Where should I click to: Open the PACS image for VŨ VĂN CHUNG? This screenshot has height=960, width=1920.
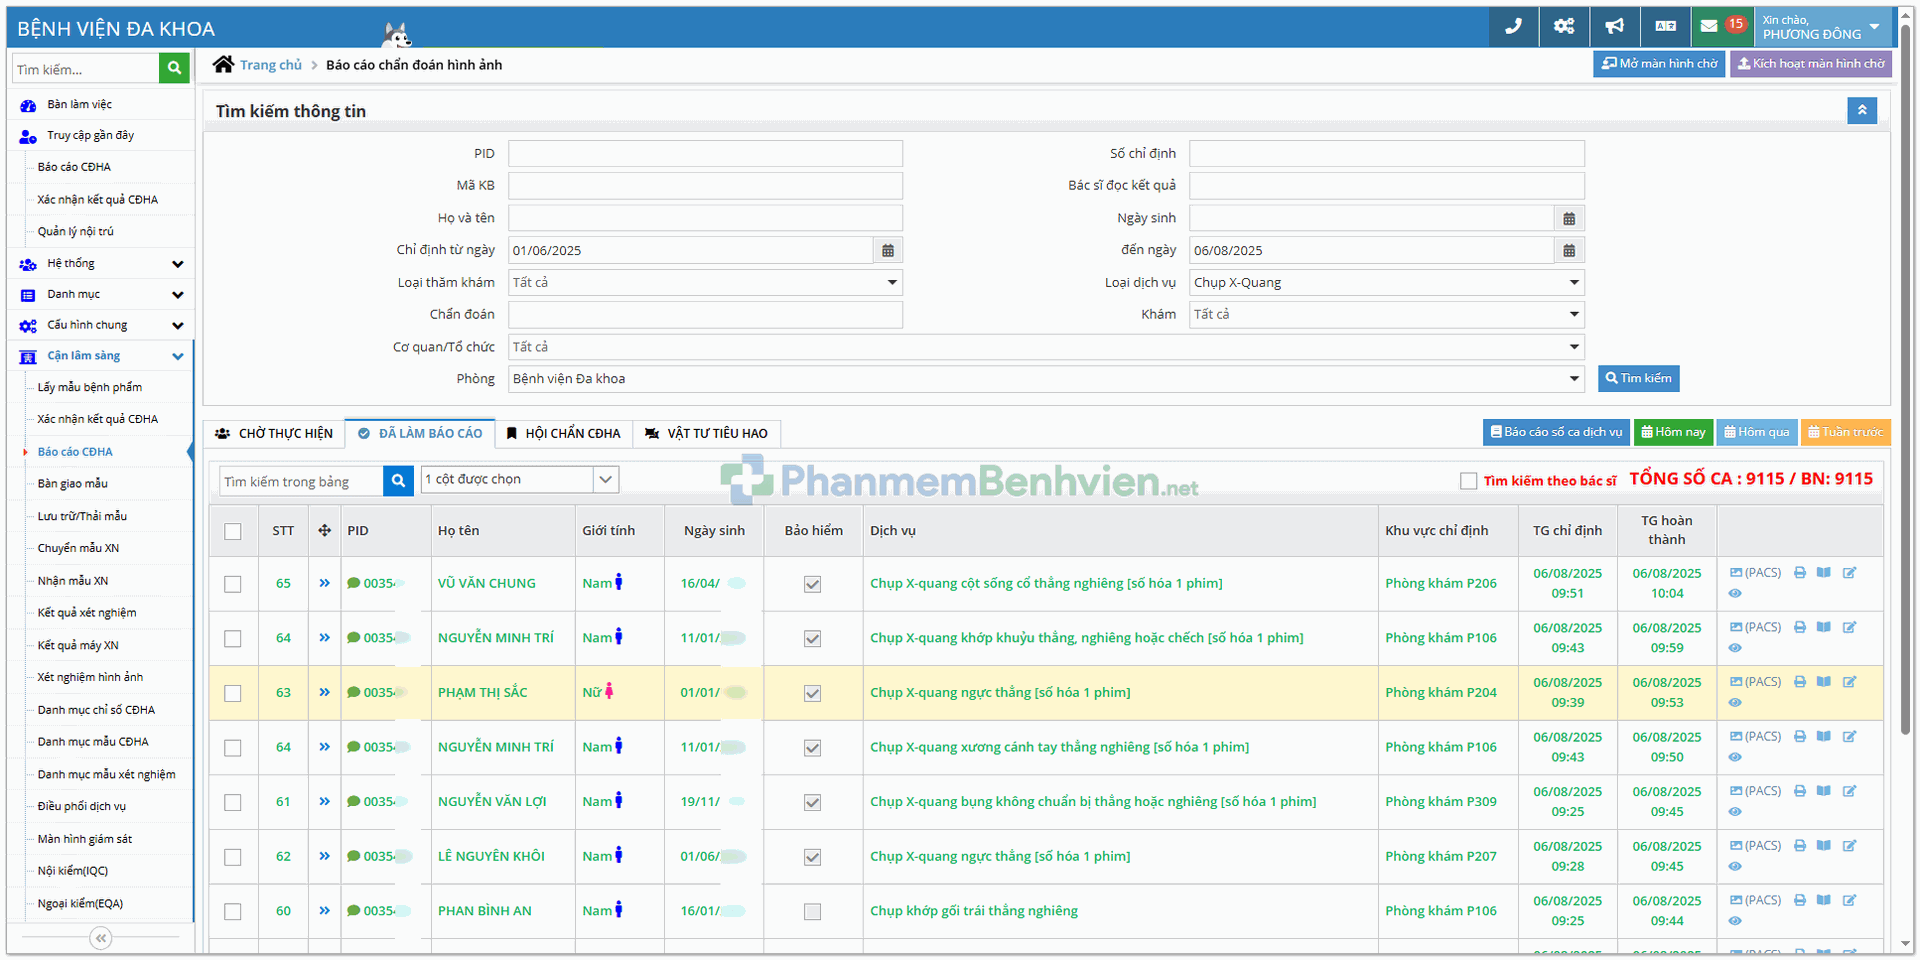click(1755, 573)
